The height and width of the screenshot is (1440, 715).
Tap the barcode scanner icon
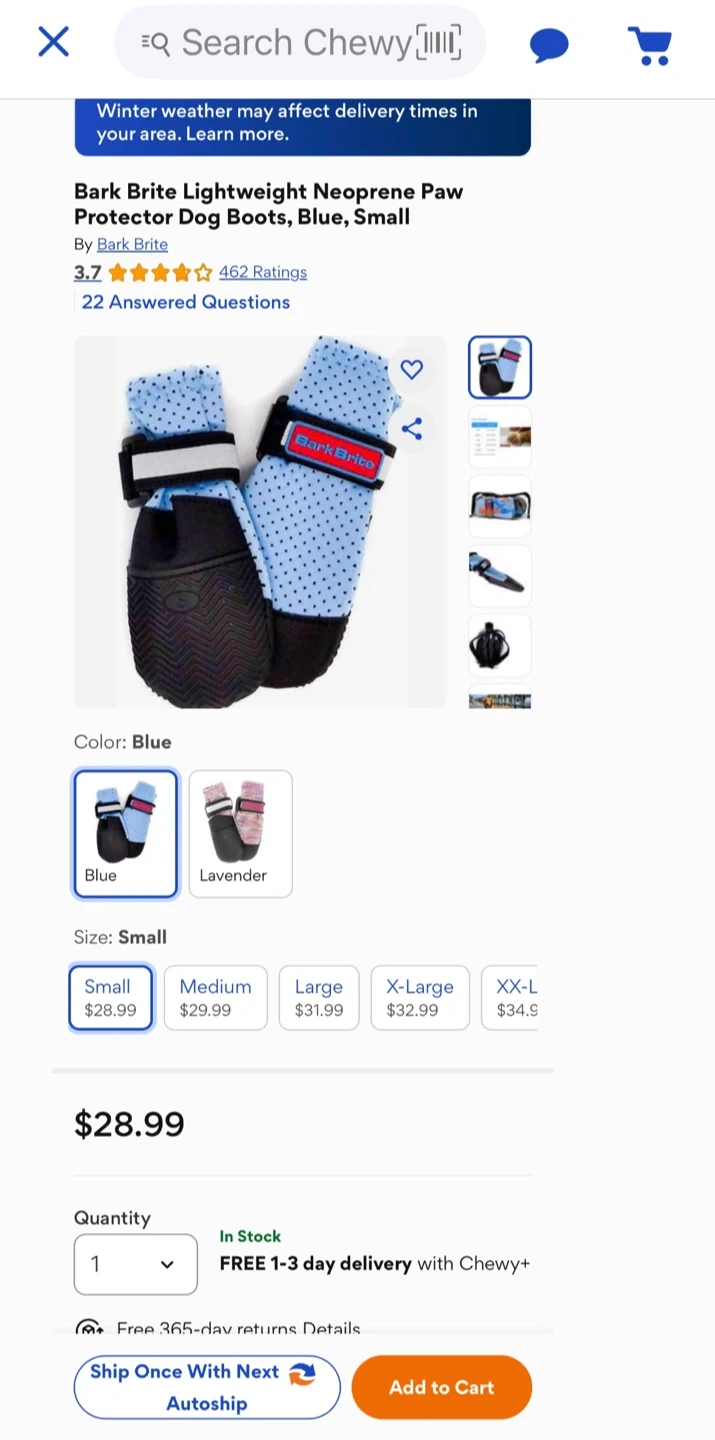point(439,43)
